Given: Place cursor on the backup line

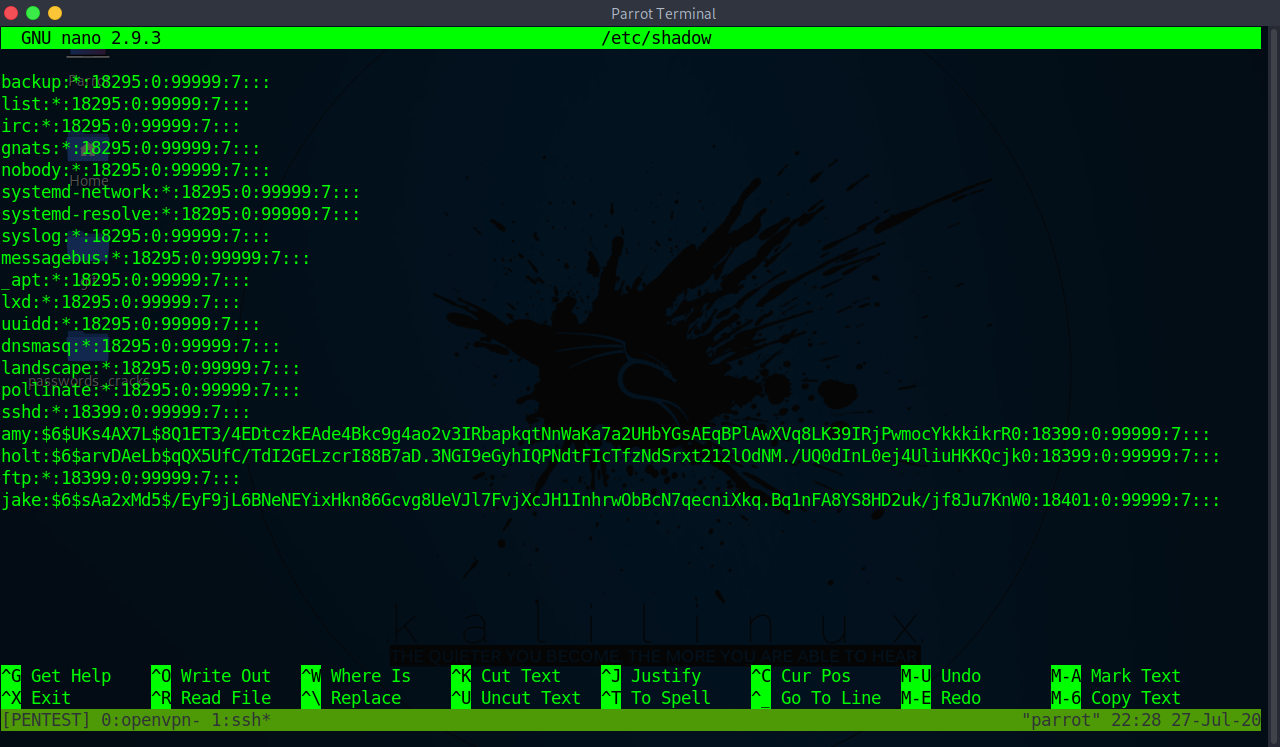Looking at the screenshot, I should coord(136,82).
